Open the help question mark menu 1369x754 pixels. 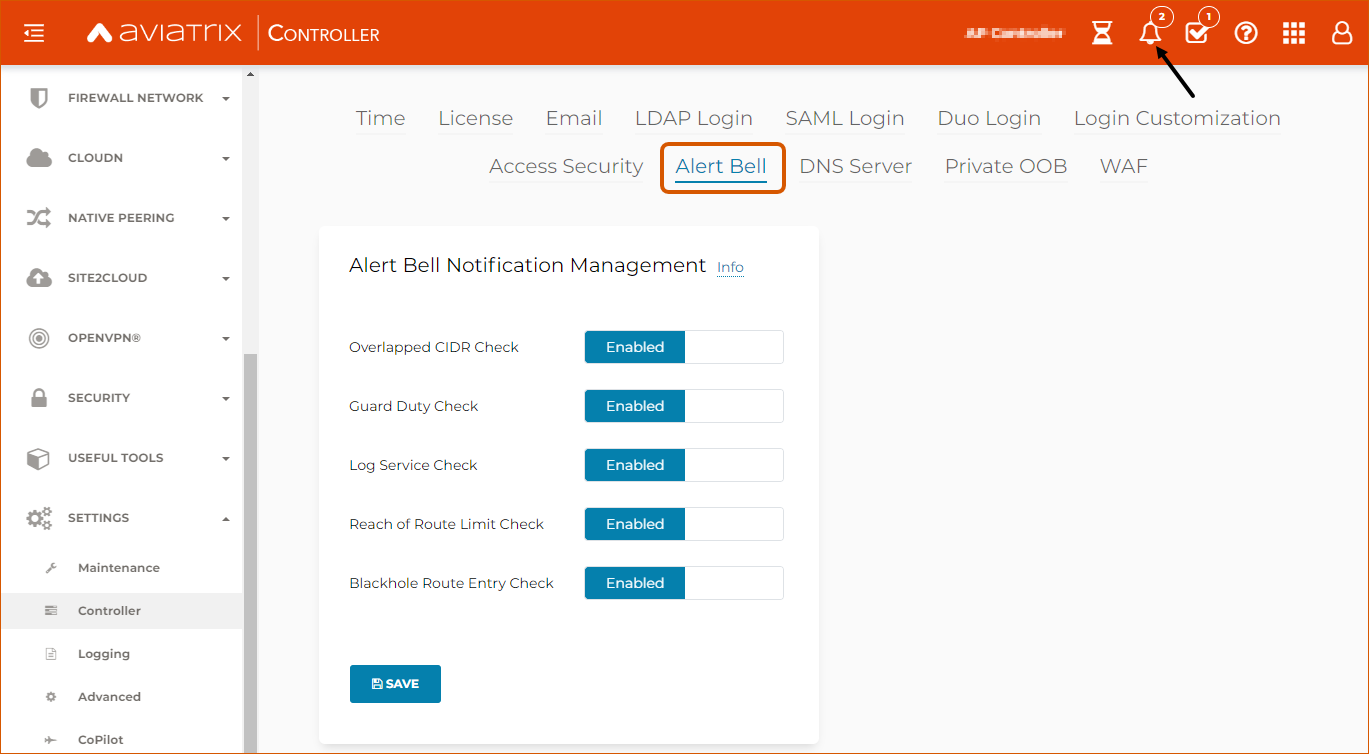pyautogui.click(x=1245, y=33)
